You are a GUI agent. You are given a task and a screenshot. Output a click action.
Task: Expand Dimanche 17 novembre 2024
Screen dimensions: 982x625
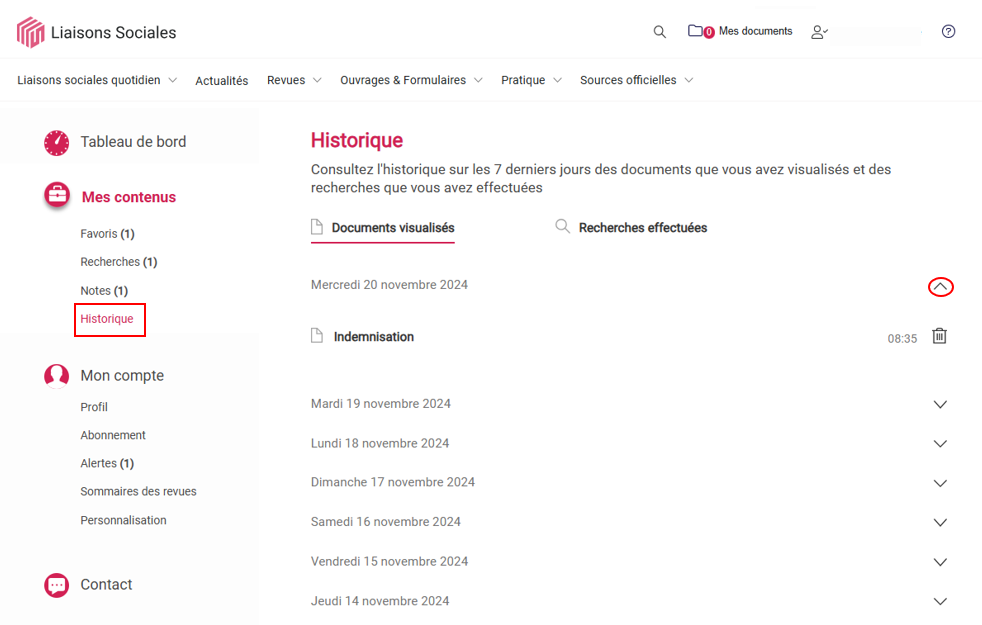pos(940,483)
